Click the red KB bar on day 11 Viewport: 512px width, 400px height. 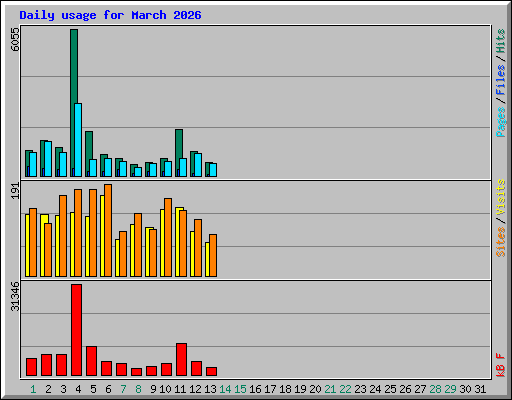181,359
